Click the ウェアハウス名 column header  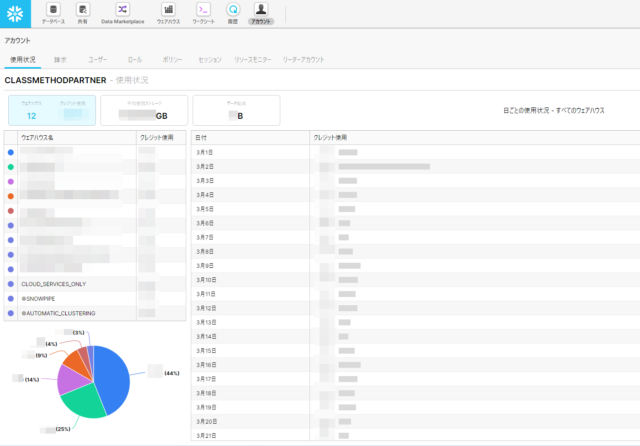(x=77, y=138)
